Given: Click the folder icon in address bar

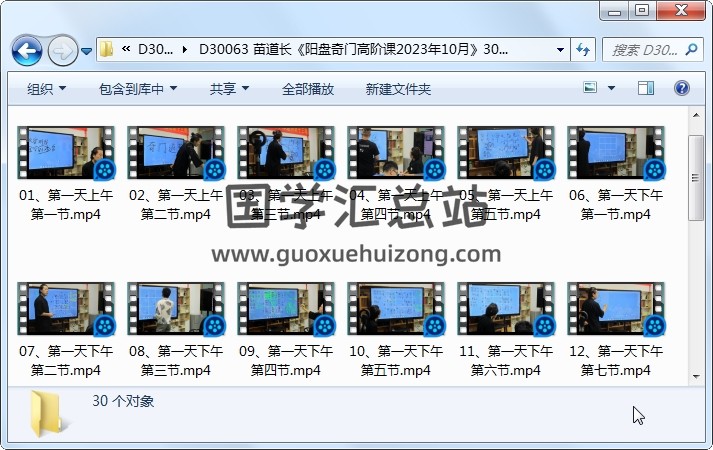Looking at the screenshot, I should (x=106, y=49).
